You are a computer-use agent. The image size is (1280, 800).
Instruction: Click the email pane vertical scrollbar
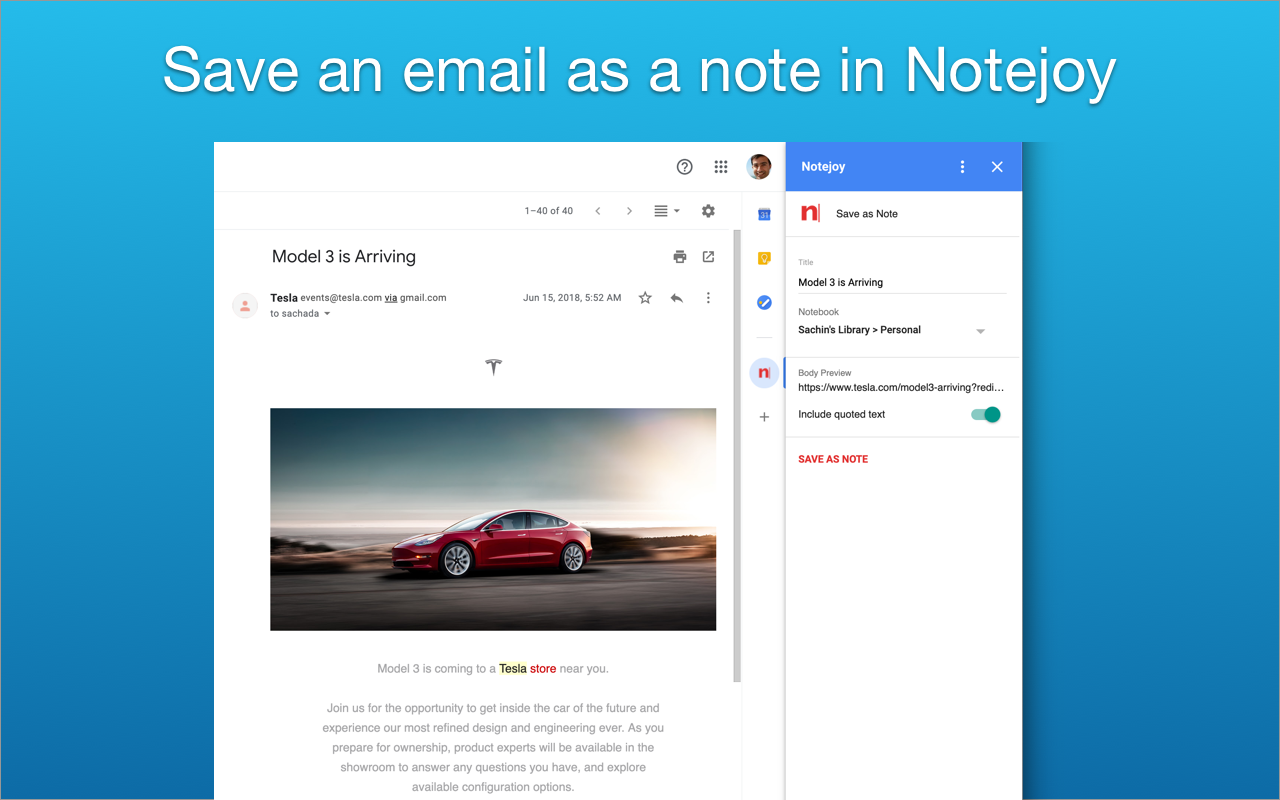coord(738,455)
